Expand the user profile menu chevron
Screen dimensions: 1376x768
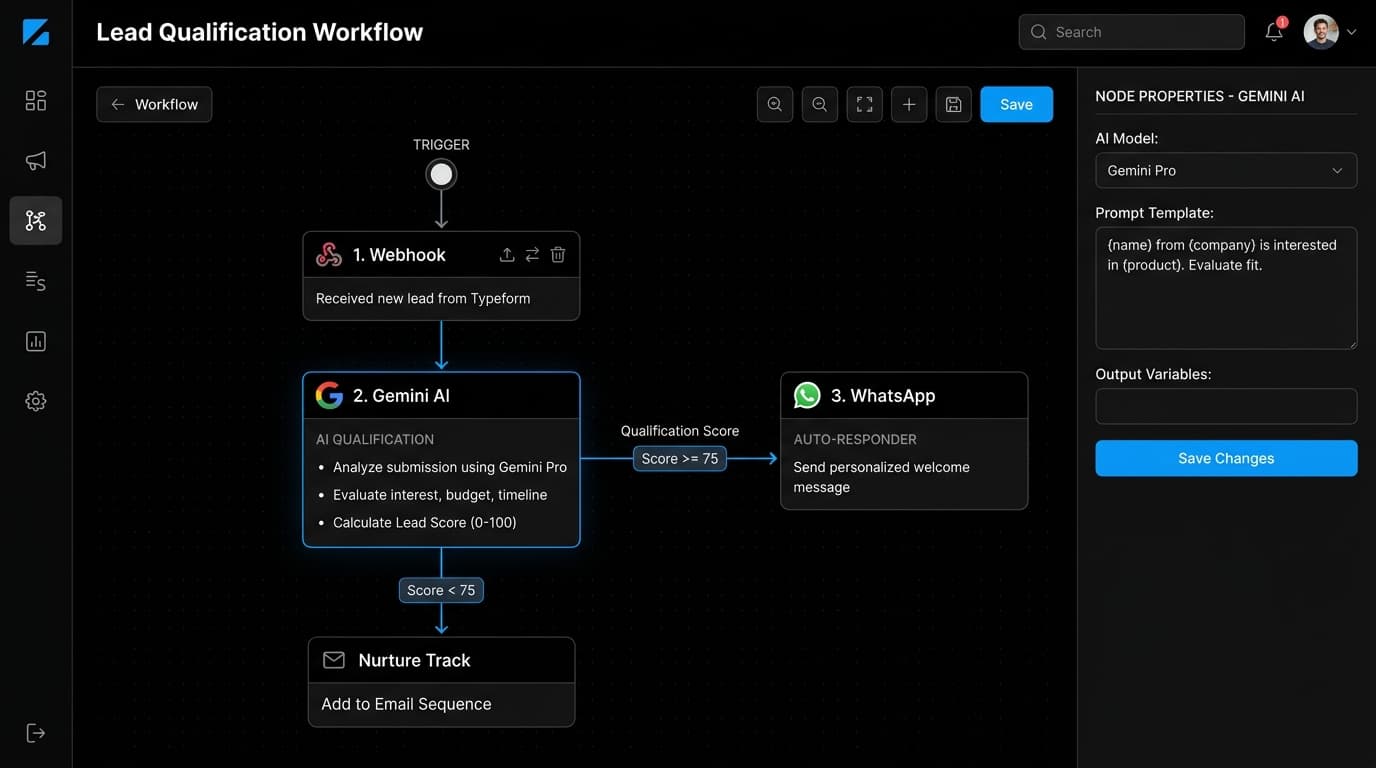(1352, 32)
